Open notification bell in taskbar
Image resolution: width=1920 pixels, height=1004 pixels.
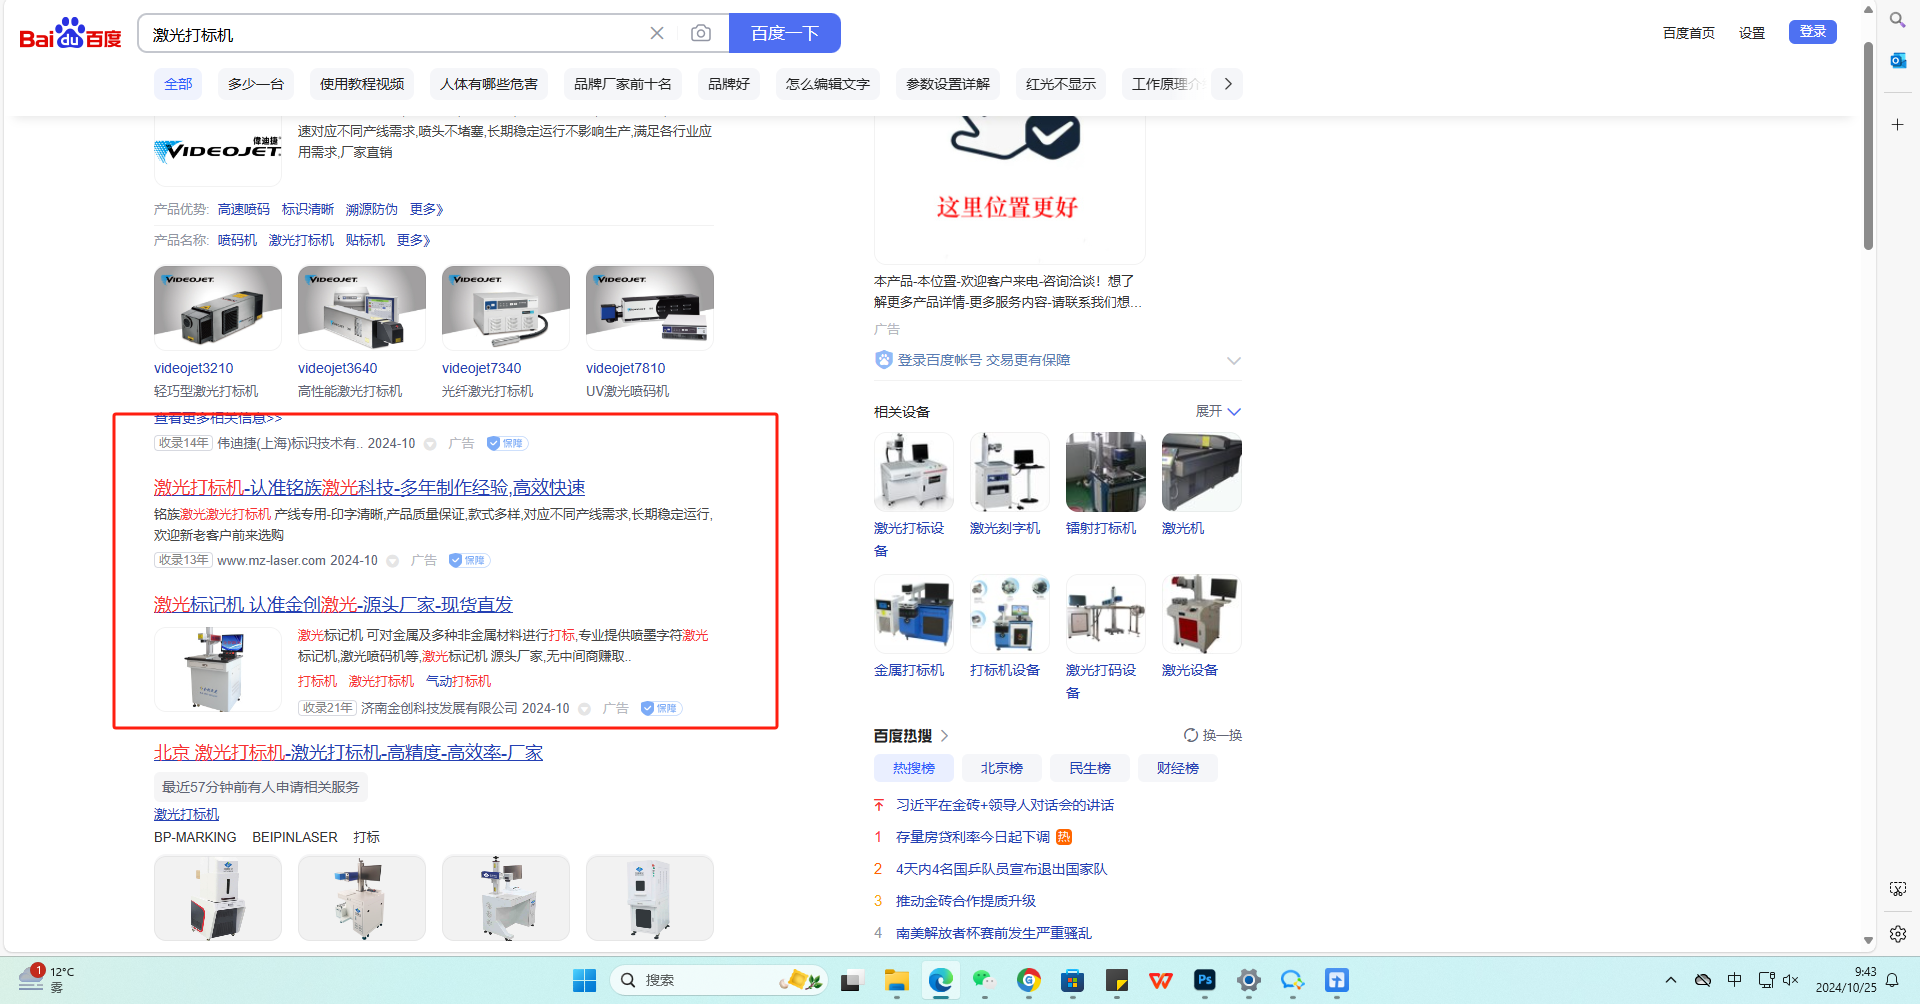(1892, 980)
